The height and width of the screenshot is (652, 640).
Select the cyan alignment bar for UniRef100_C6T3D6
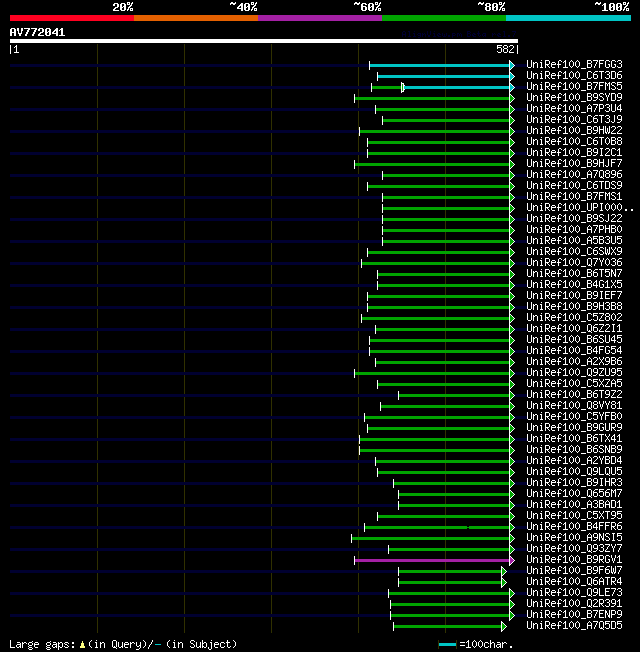point(443,77)
